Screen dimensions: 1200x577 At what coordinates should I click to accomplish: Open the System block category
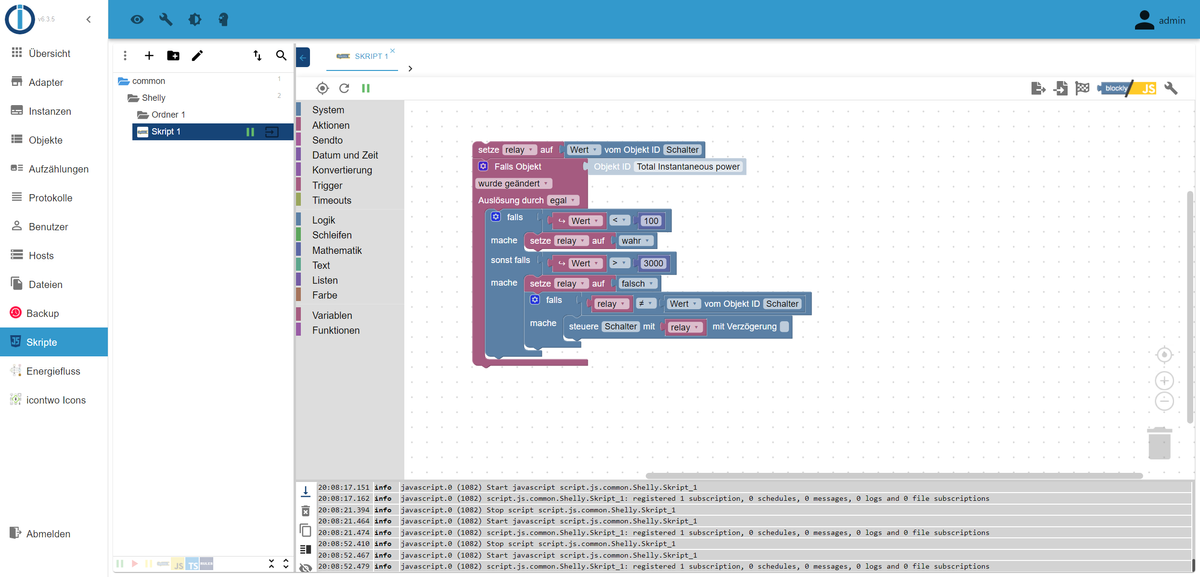coord(328,110)
